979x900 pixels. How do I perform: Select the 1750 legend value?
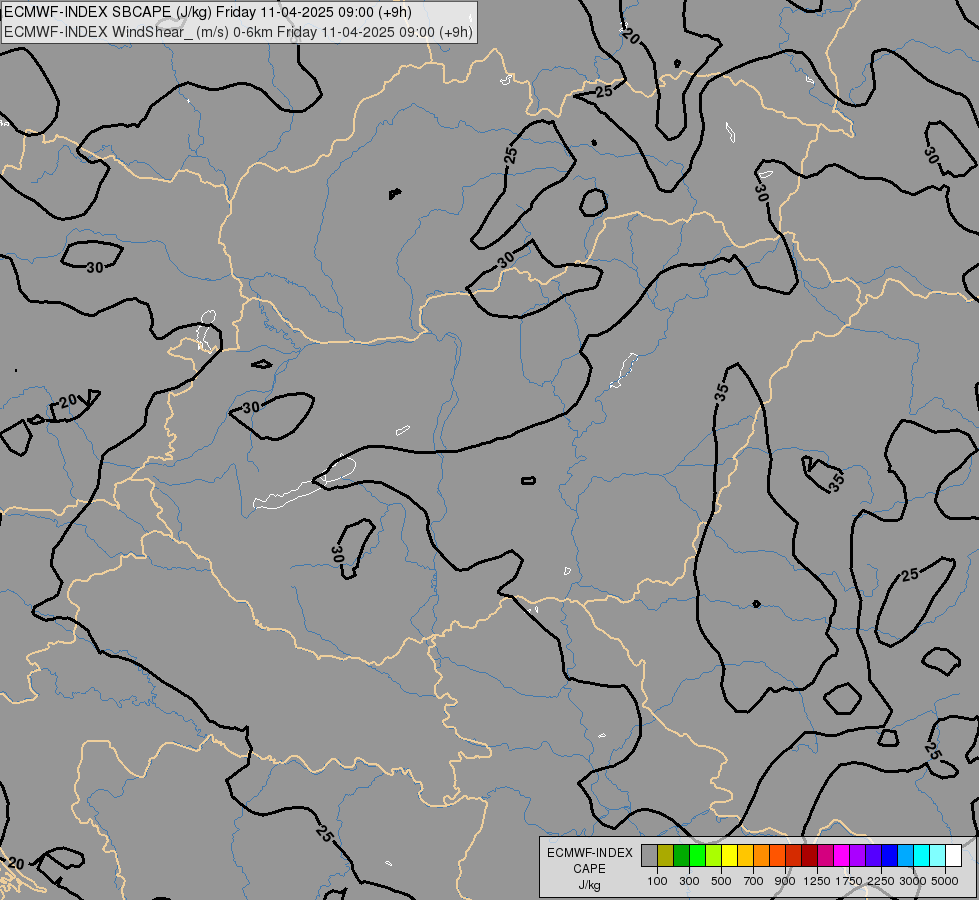tap(849, 881)
